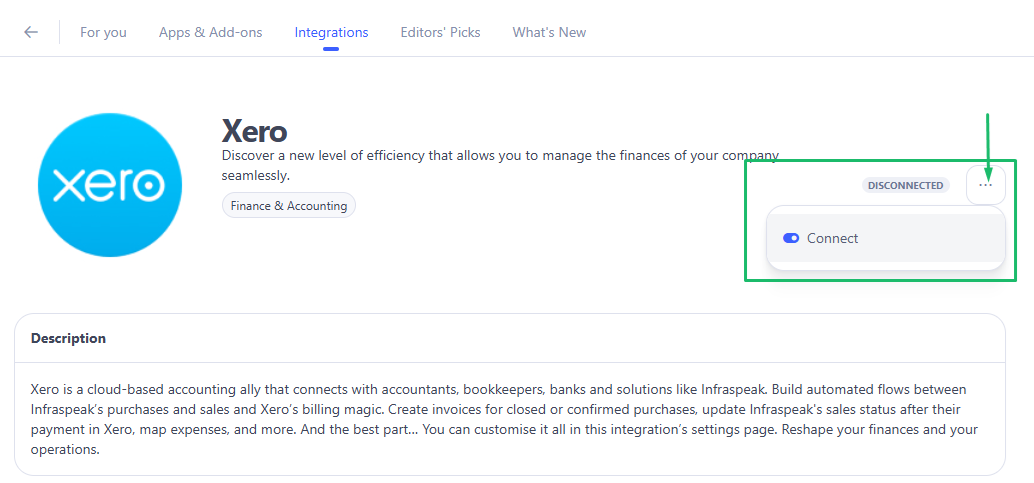
Task: Click the DISCONNECTED status badge
Action: pyautogui.click(x=905, y=185)
